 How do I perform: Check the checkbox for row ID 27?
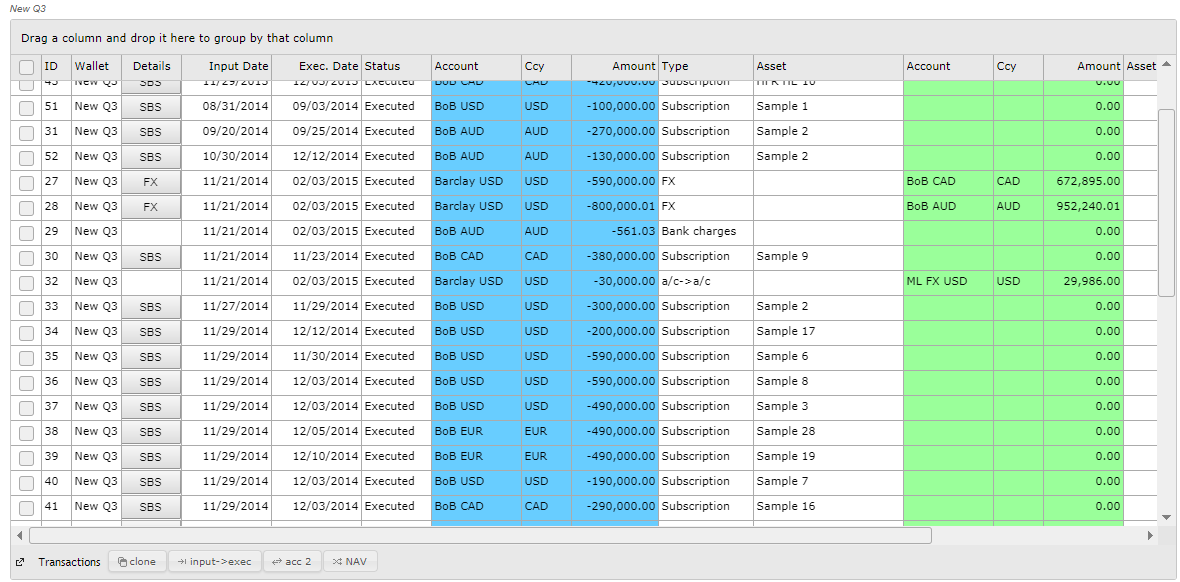pos(26,182)
